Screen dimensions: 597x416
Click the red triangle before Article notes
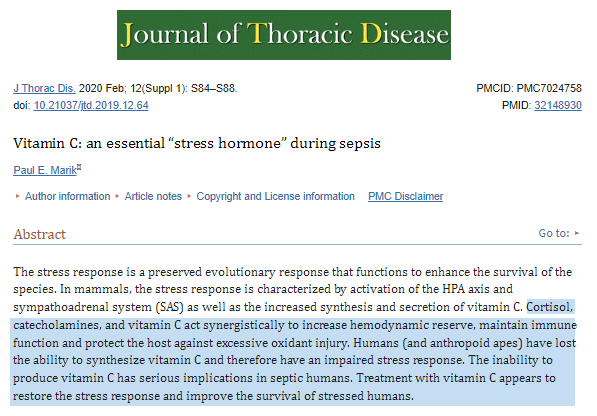pos(117,196)
